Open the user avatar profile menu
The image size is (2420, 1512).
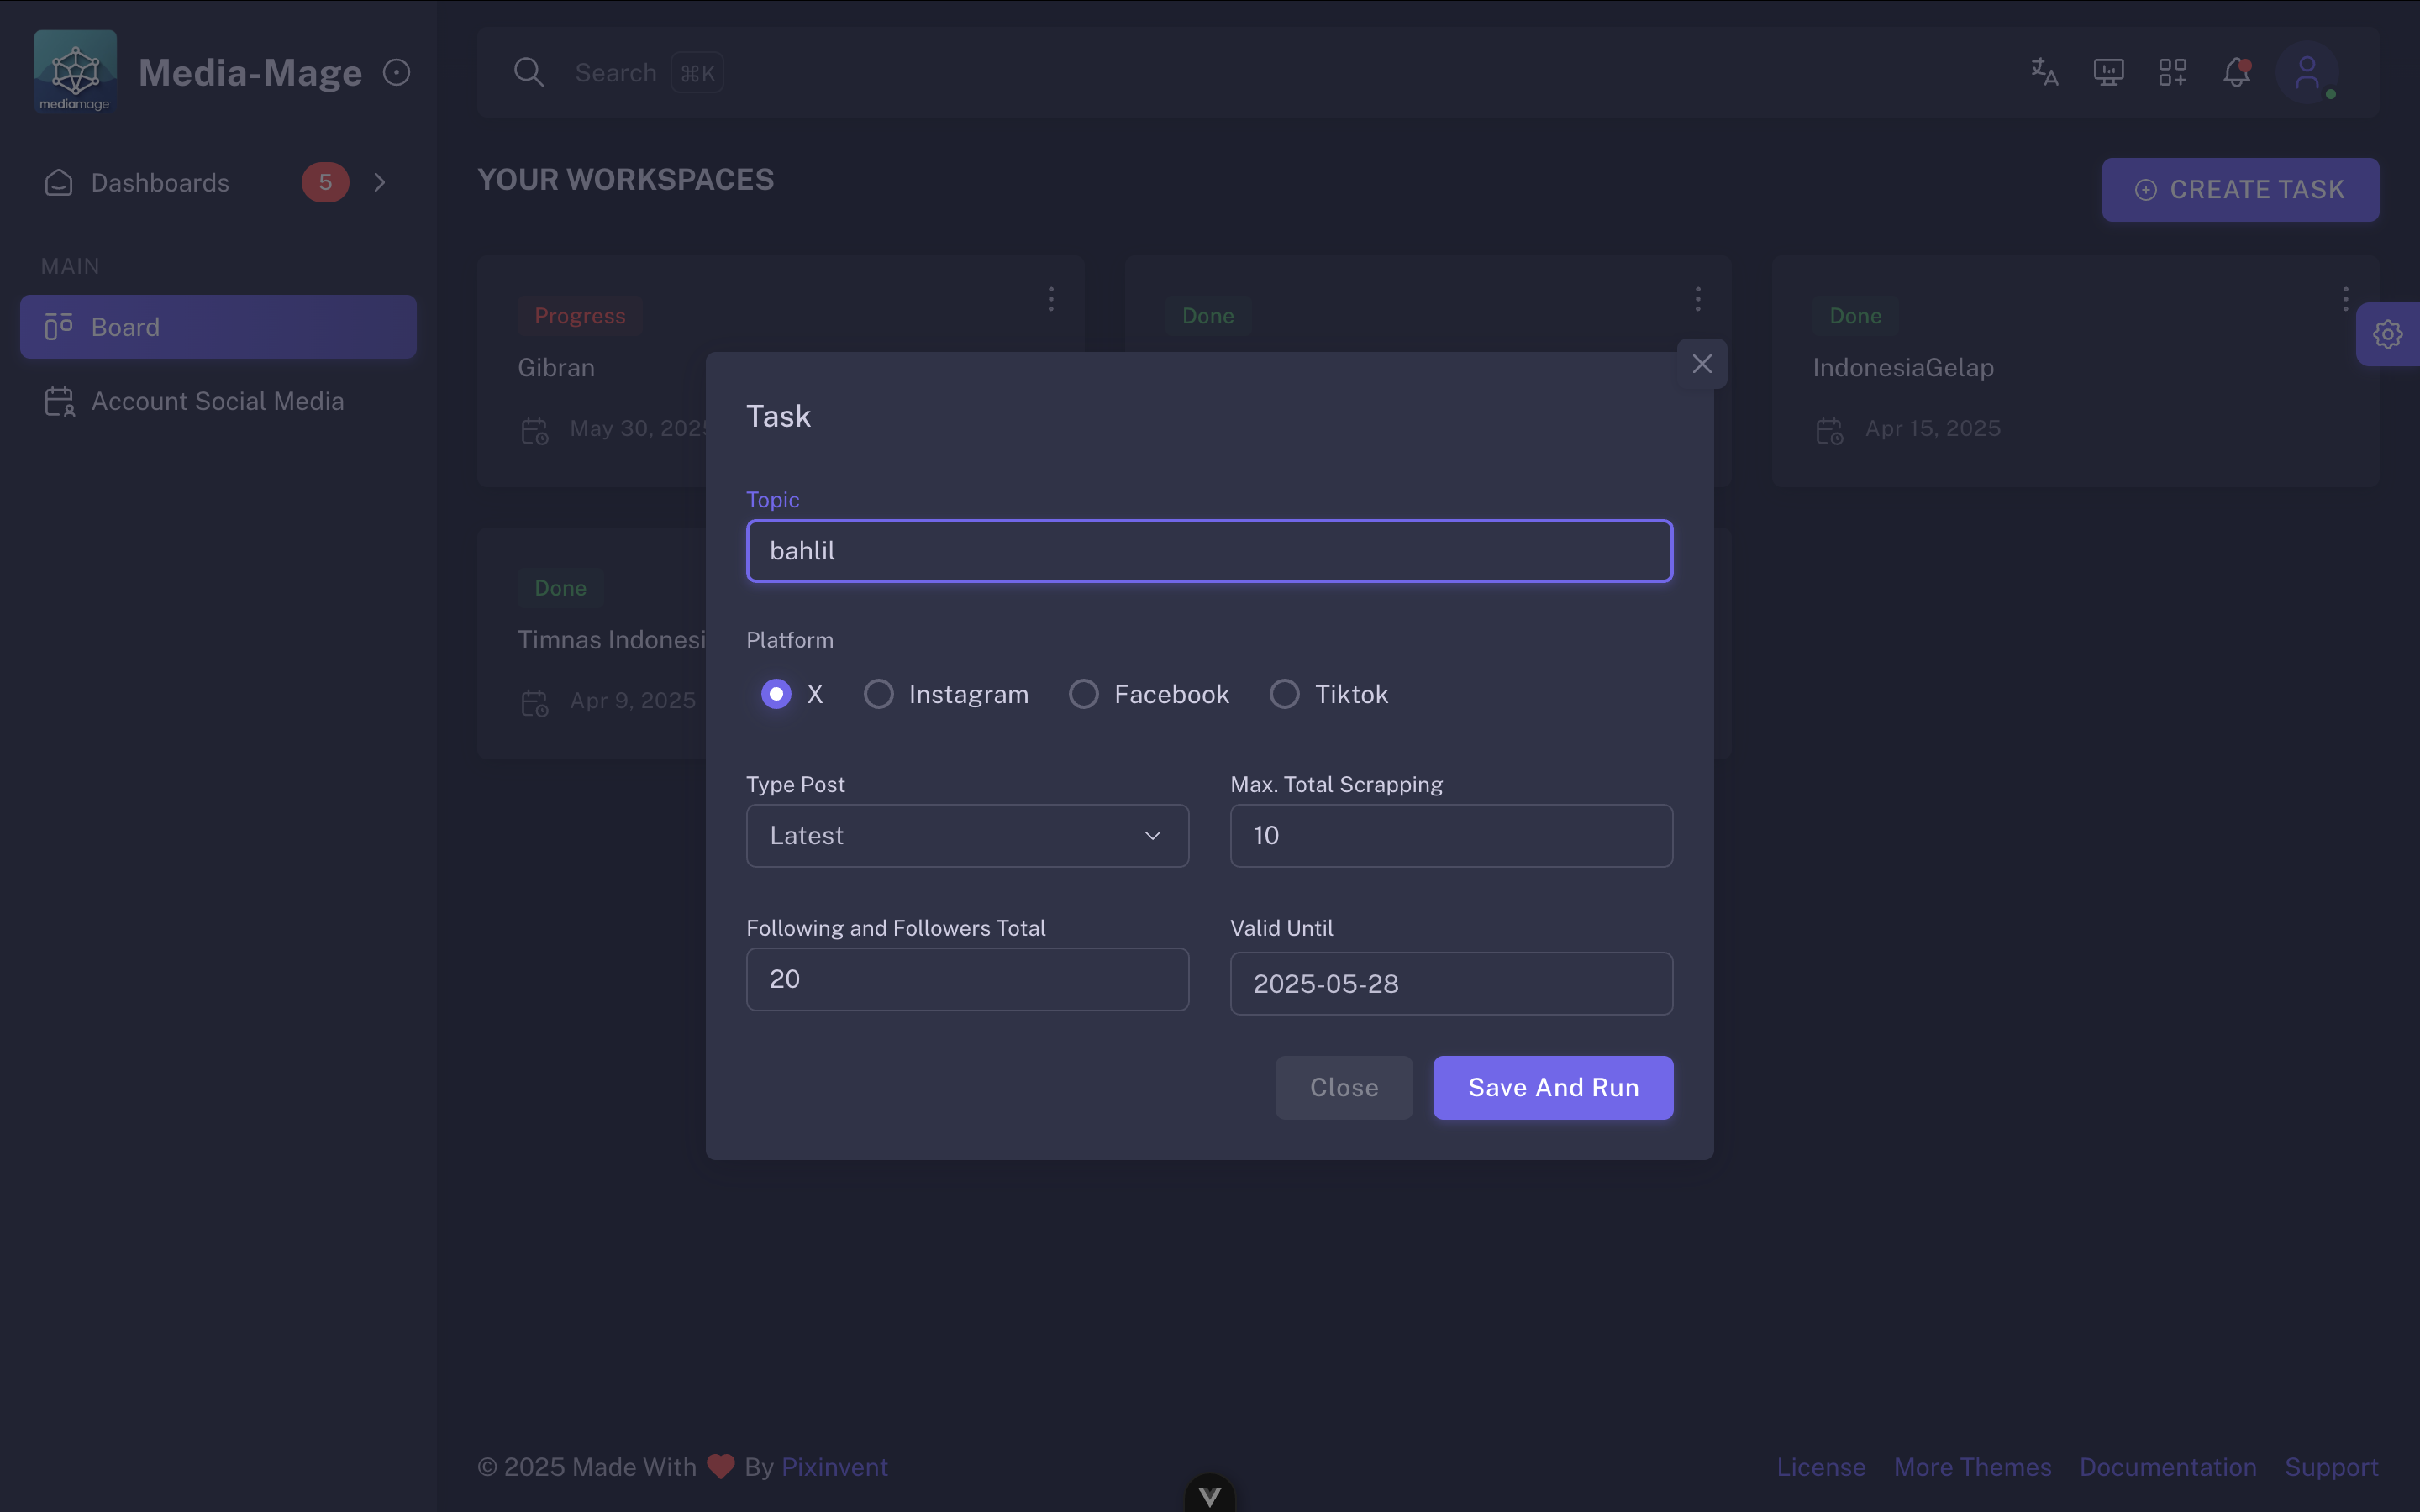tap(2306, 72)
